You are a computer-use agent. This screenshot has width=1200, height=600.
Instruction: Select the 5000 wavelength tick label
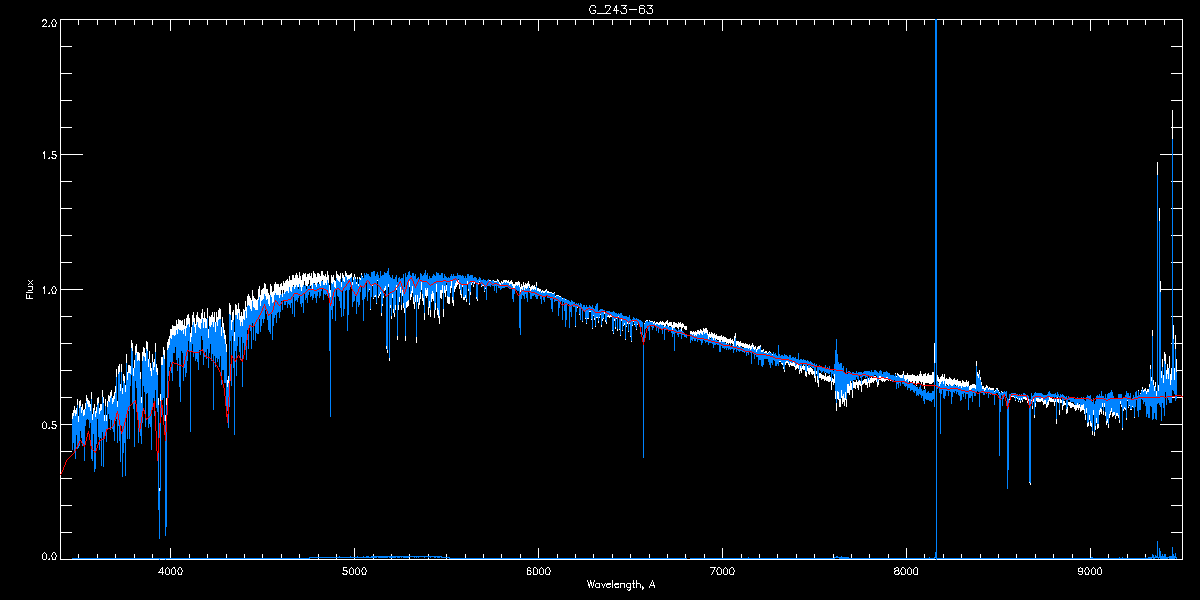[355, 571]
